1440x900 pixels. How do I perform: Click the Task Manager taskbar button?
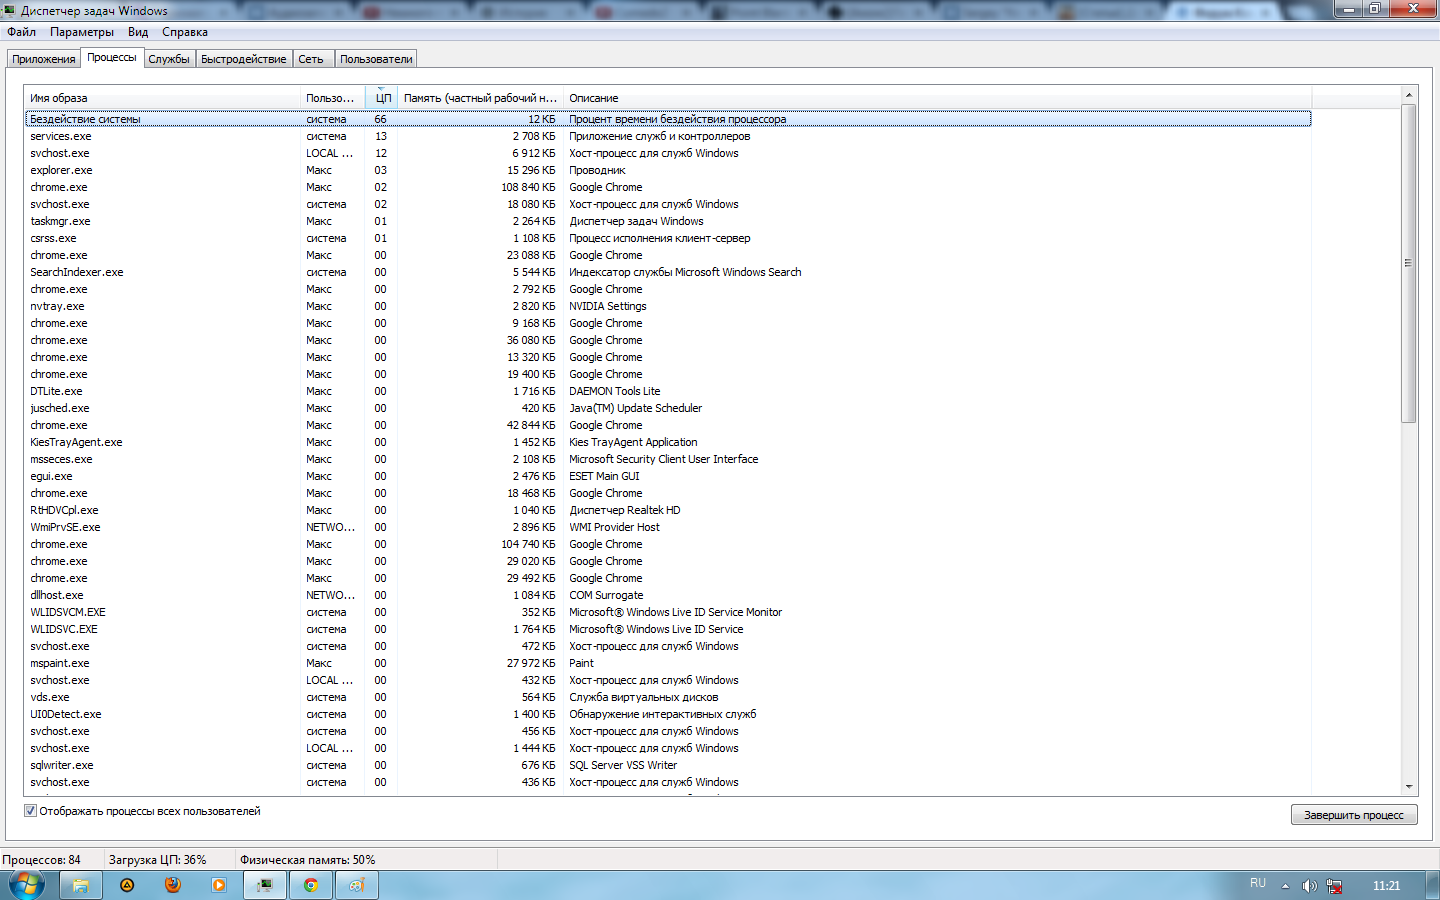click(265, 885)
